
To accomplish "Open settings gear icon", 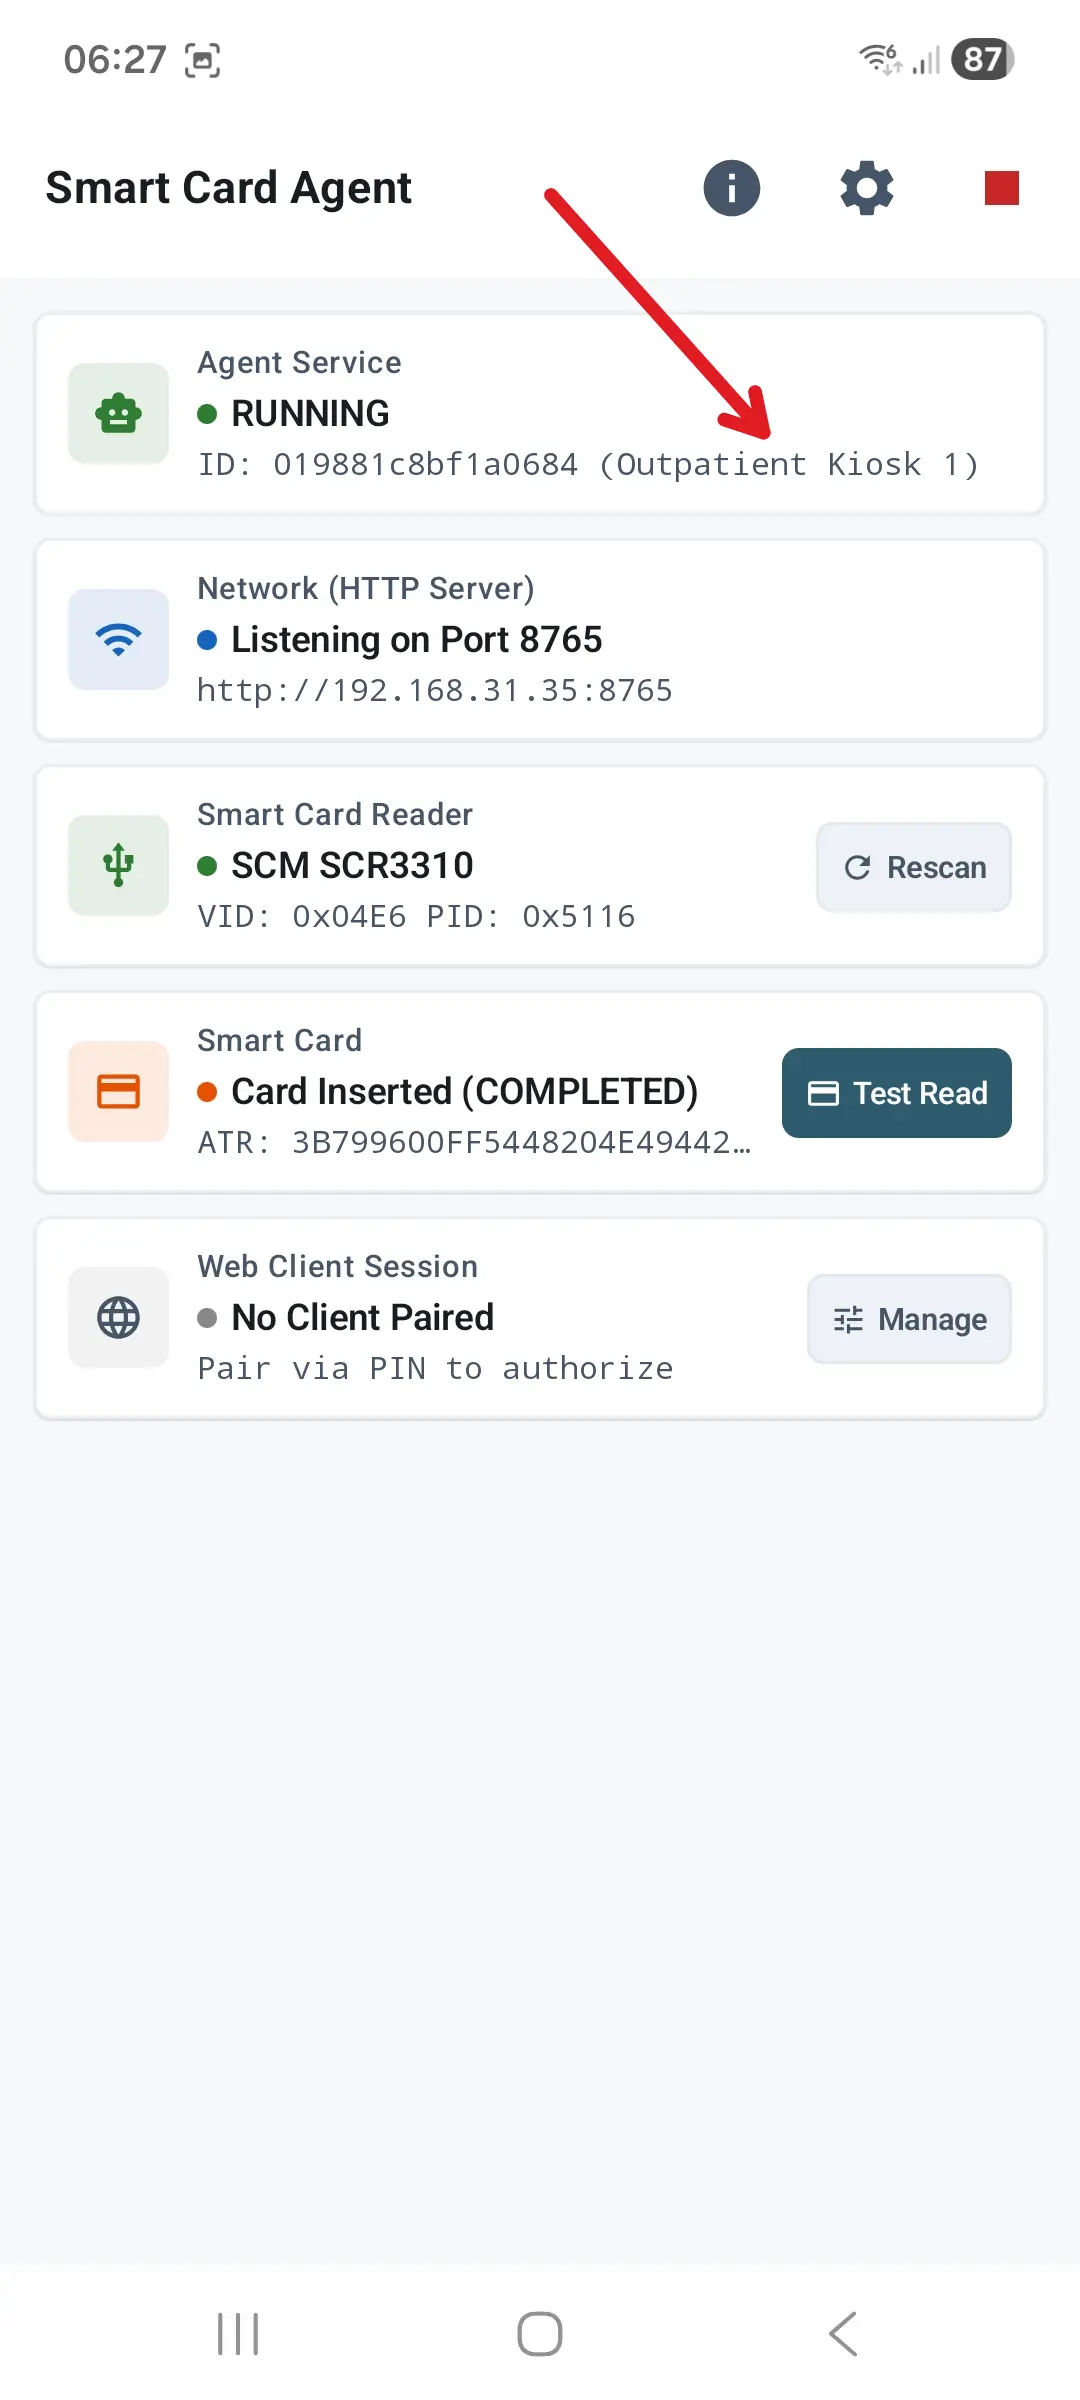I will tap(866, 188).
